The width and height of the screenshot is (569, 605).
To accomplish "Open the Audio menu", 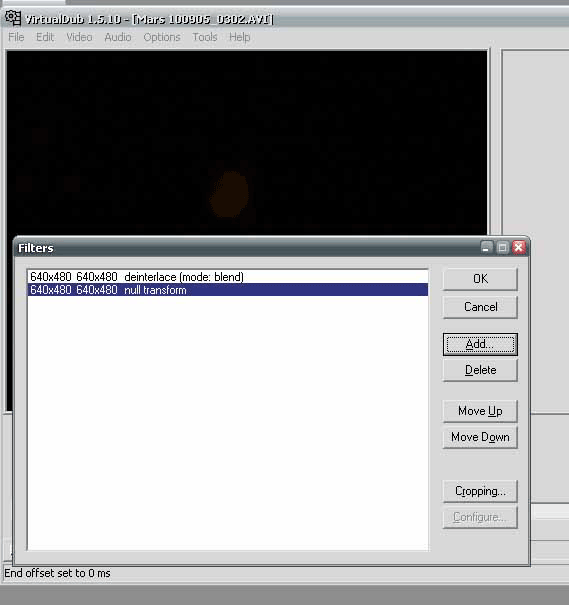I will pyautogui.click(x=118, y=37).
